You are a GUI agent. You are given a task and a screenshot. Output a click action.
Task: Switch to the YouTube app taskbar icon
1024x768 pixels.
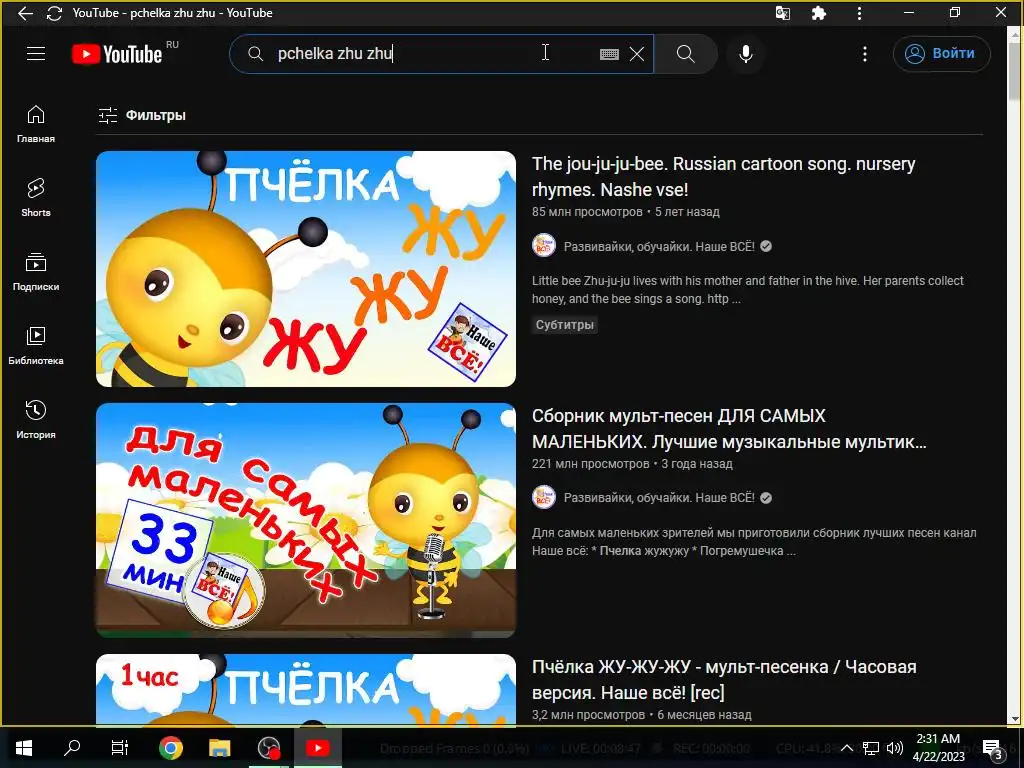(317, 748)
